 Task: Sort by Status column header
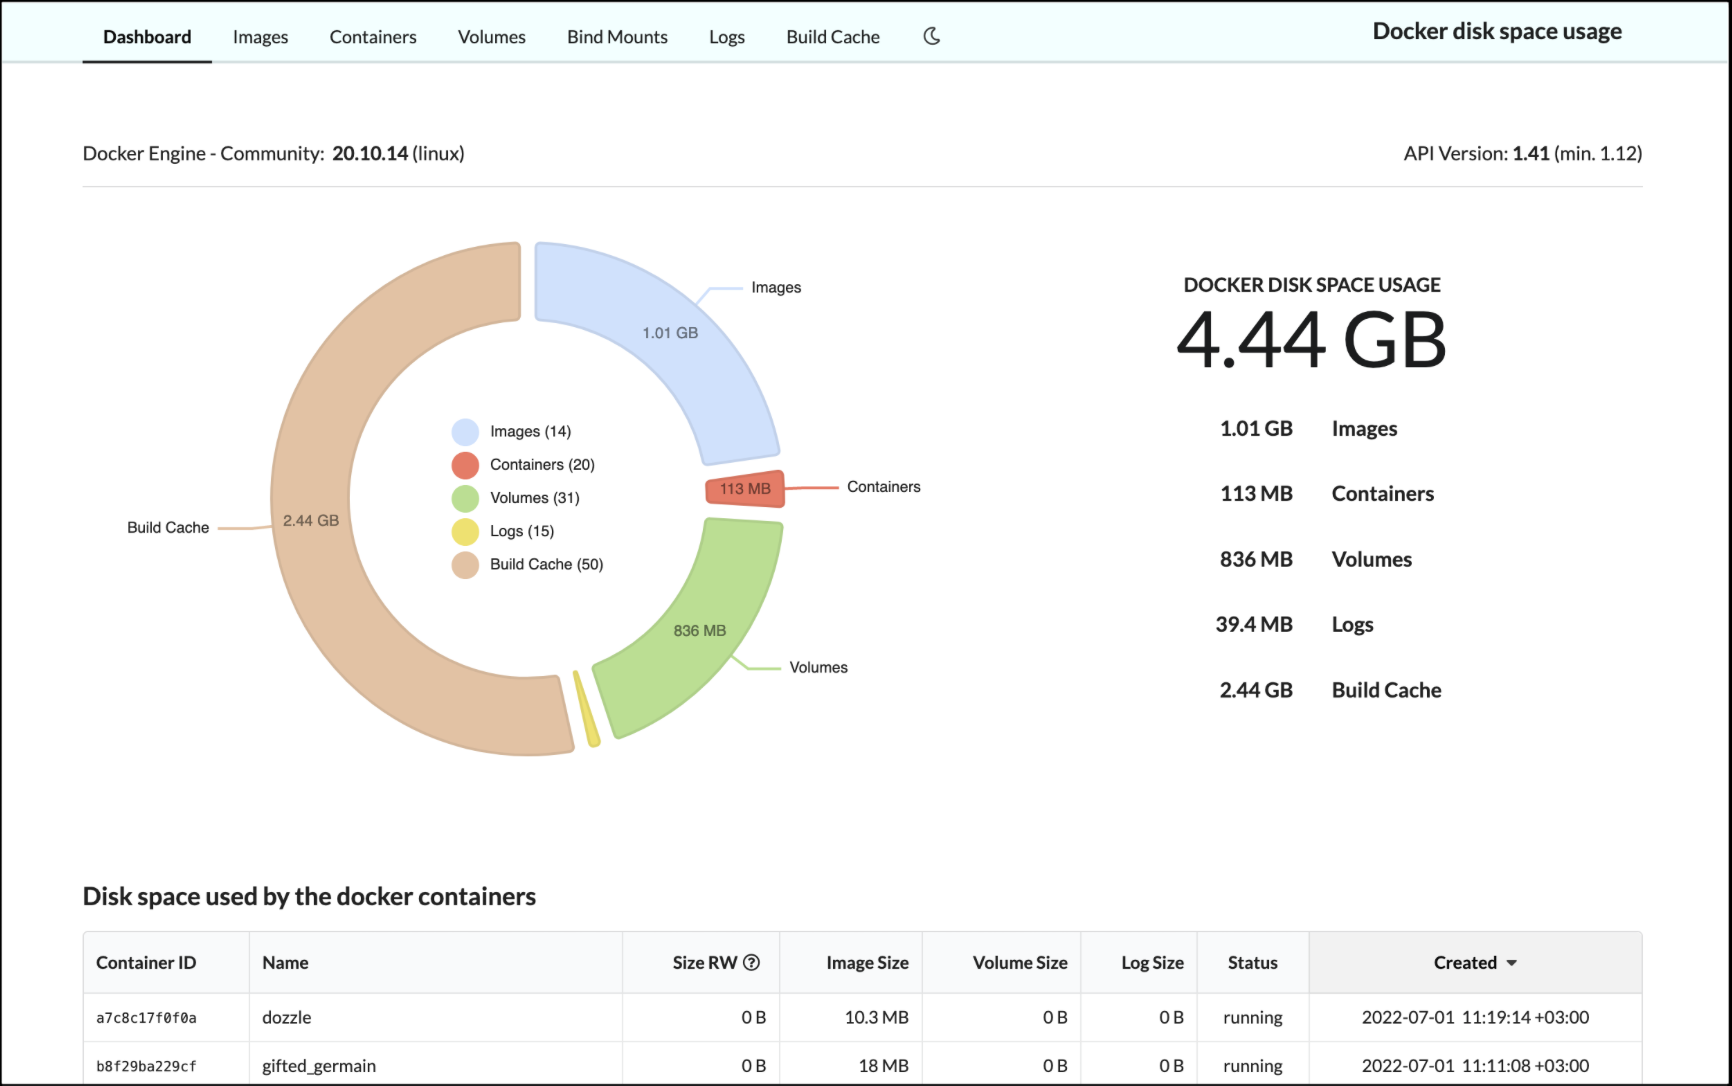(x=1252, y=963)
